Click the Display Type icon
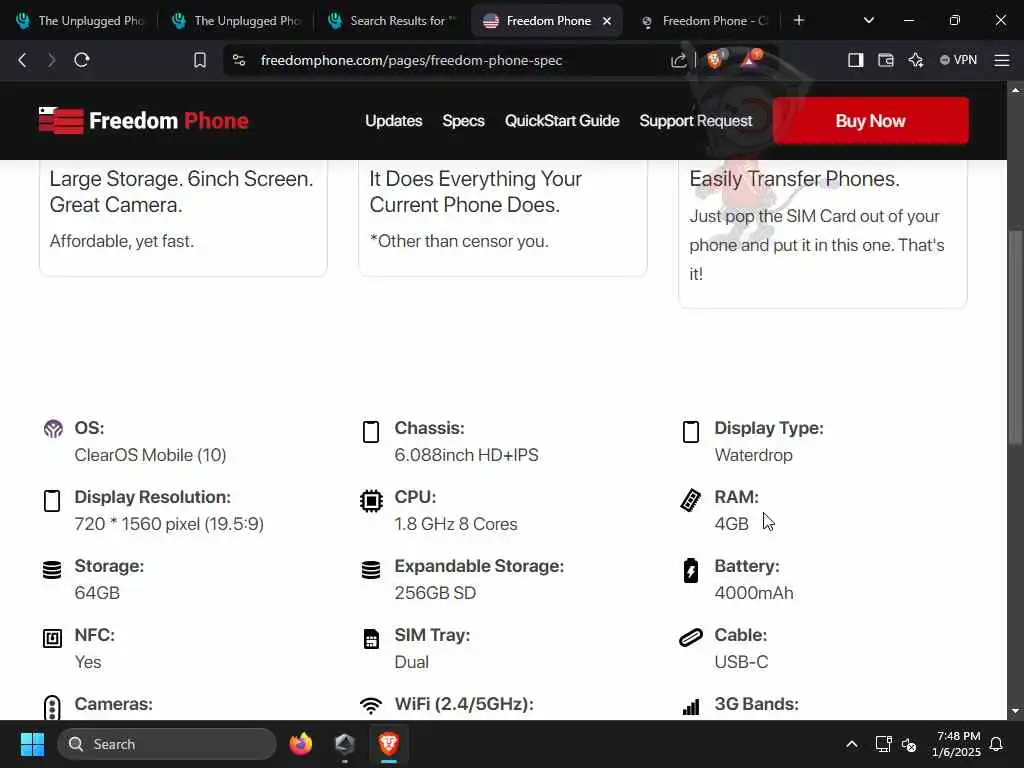1024x768 pixels. click(691, 432)
